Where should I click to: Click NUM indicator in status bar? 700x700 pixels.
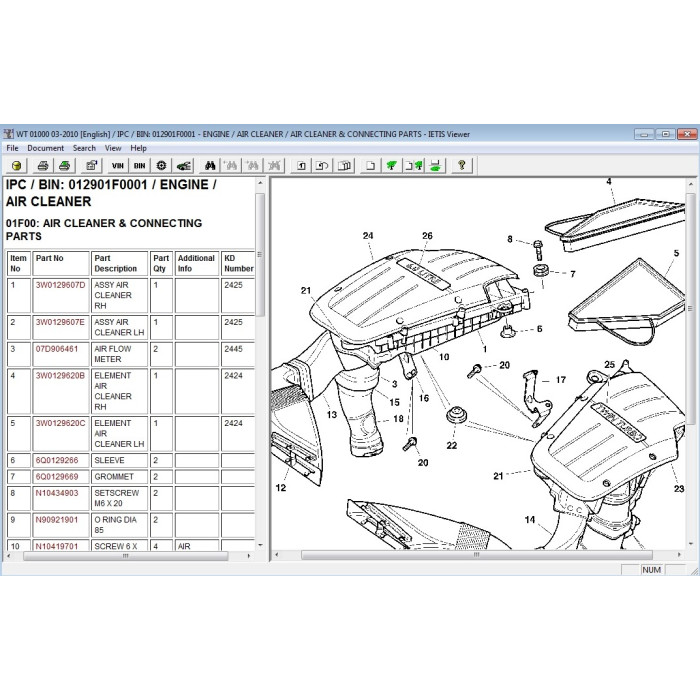click(651, 570)
